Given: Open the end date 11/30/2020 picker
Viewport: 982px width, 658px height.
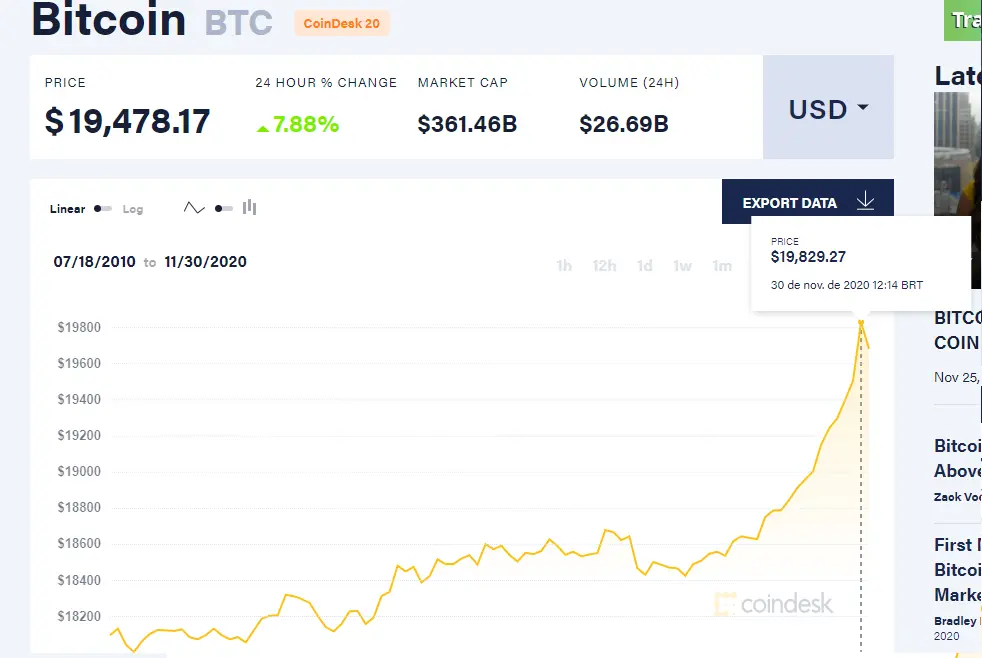Looking at the screenshot, I should click(205, 262).
